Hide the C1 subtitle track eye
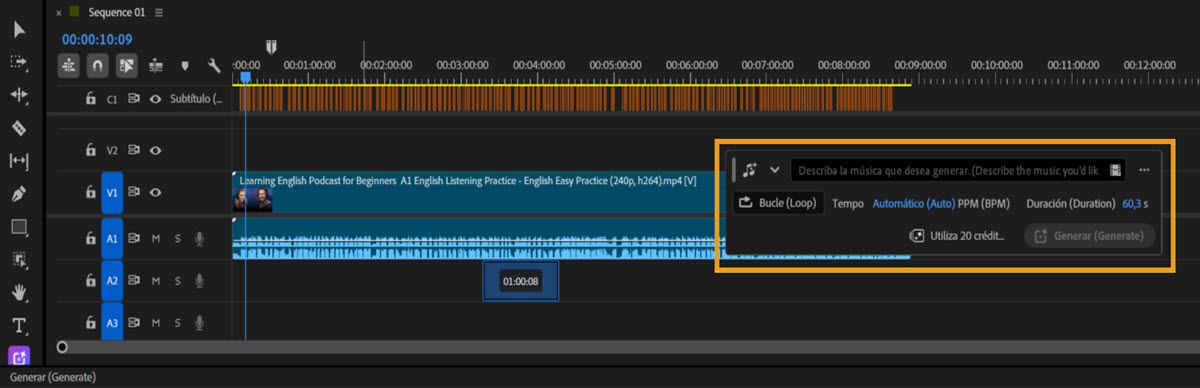 coord(156,99)
